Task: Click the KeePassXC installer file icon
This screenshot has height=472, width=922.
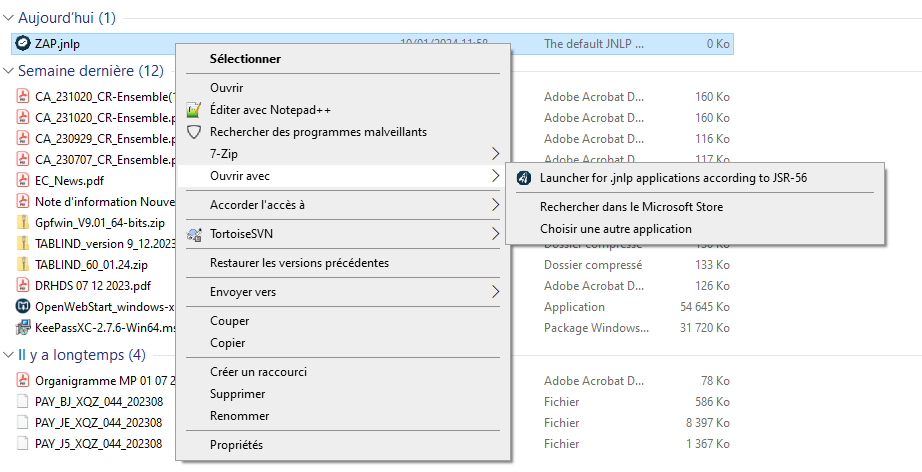Action: (x=23, y=327)
